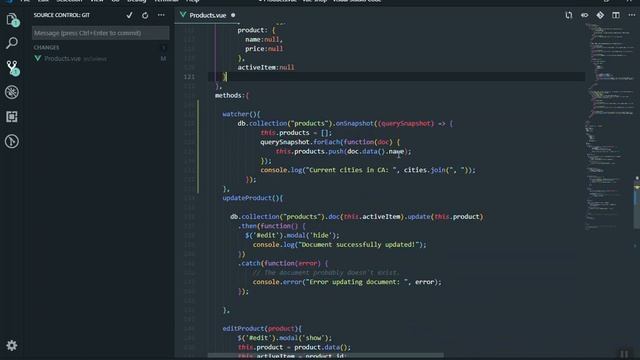This screenshot has height=360, width=640.
Task: Click the 'activeItem:null' line
Action: 266,67
